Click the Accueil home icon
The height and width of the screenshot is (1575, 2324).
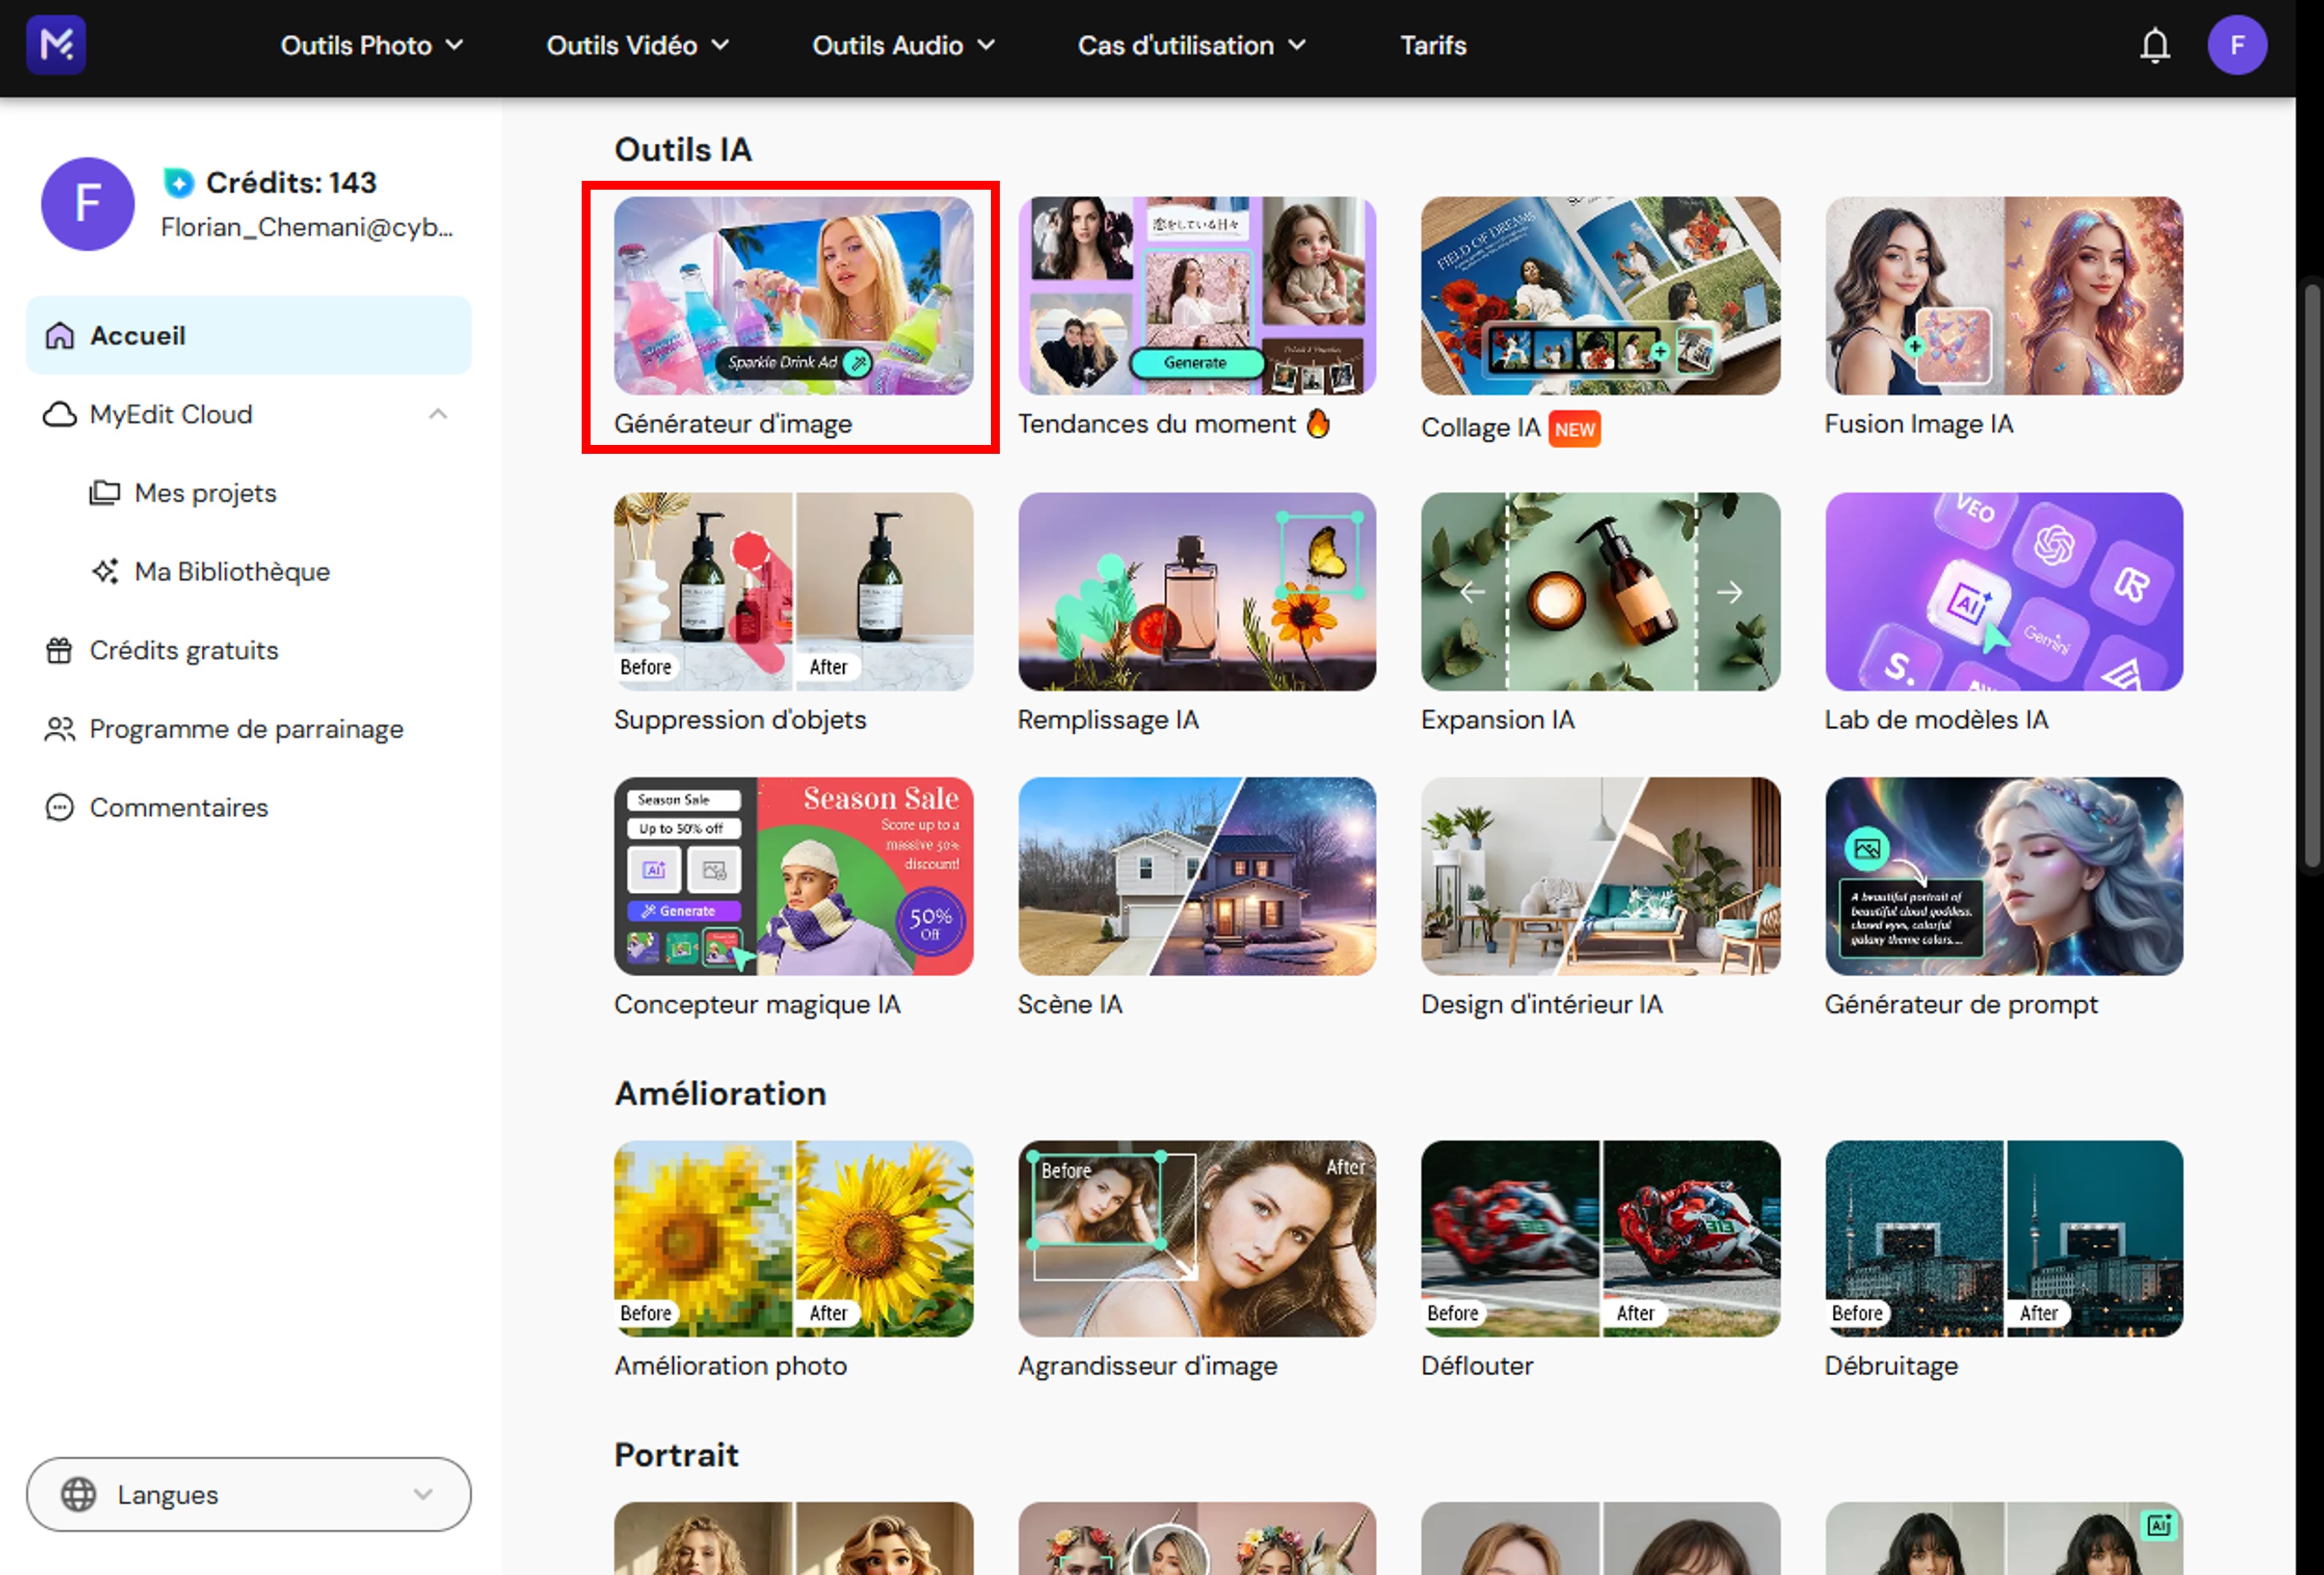coord(60,335)
